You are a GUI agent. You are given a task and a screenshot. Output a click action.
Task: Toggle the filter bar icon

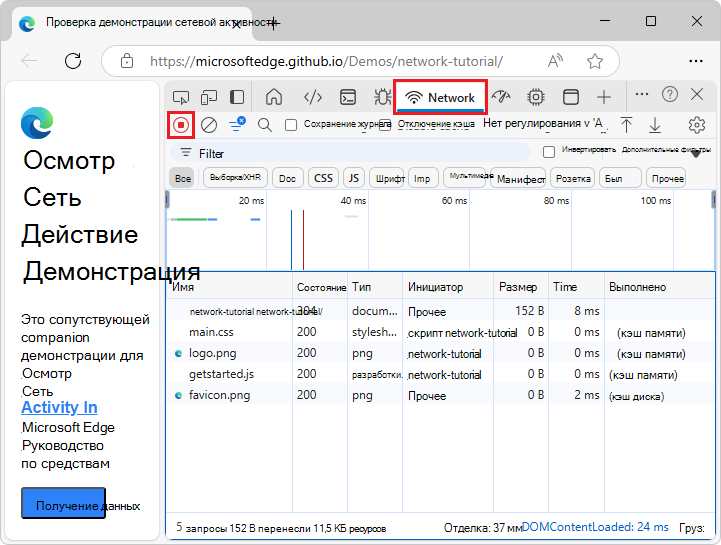click(x=237, y=124)
